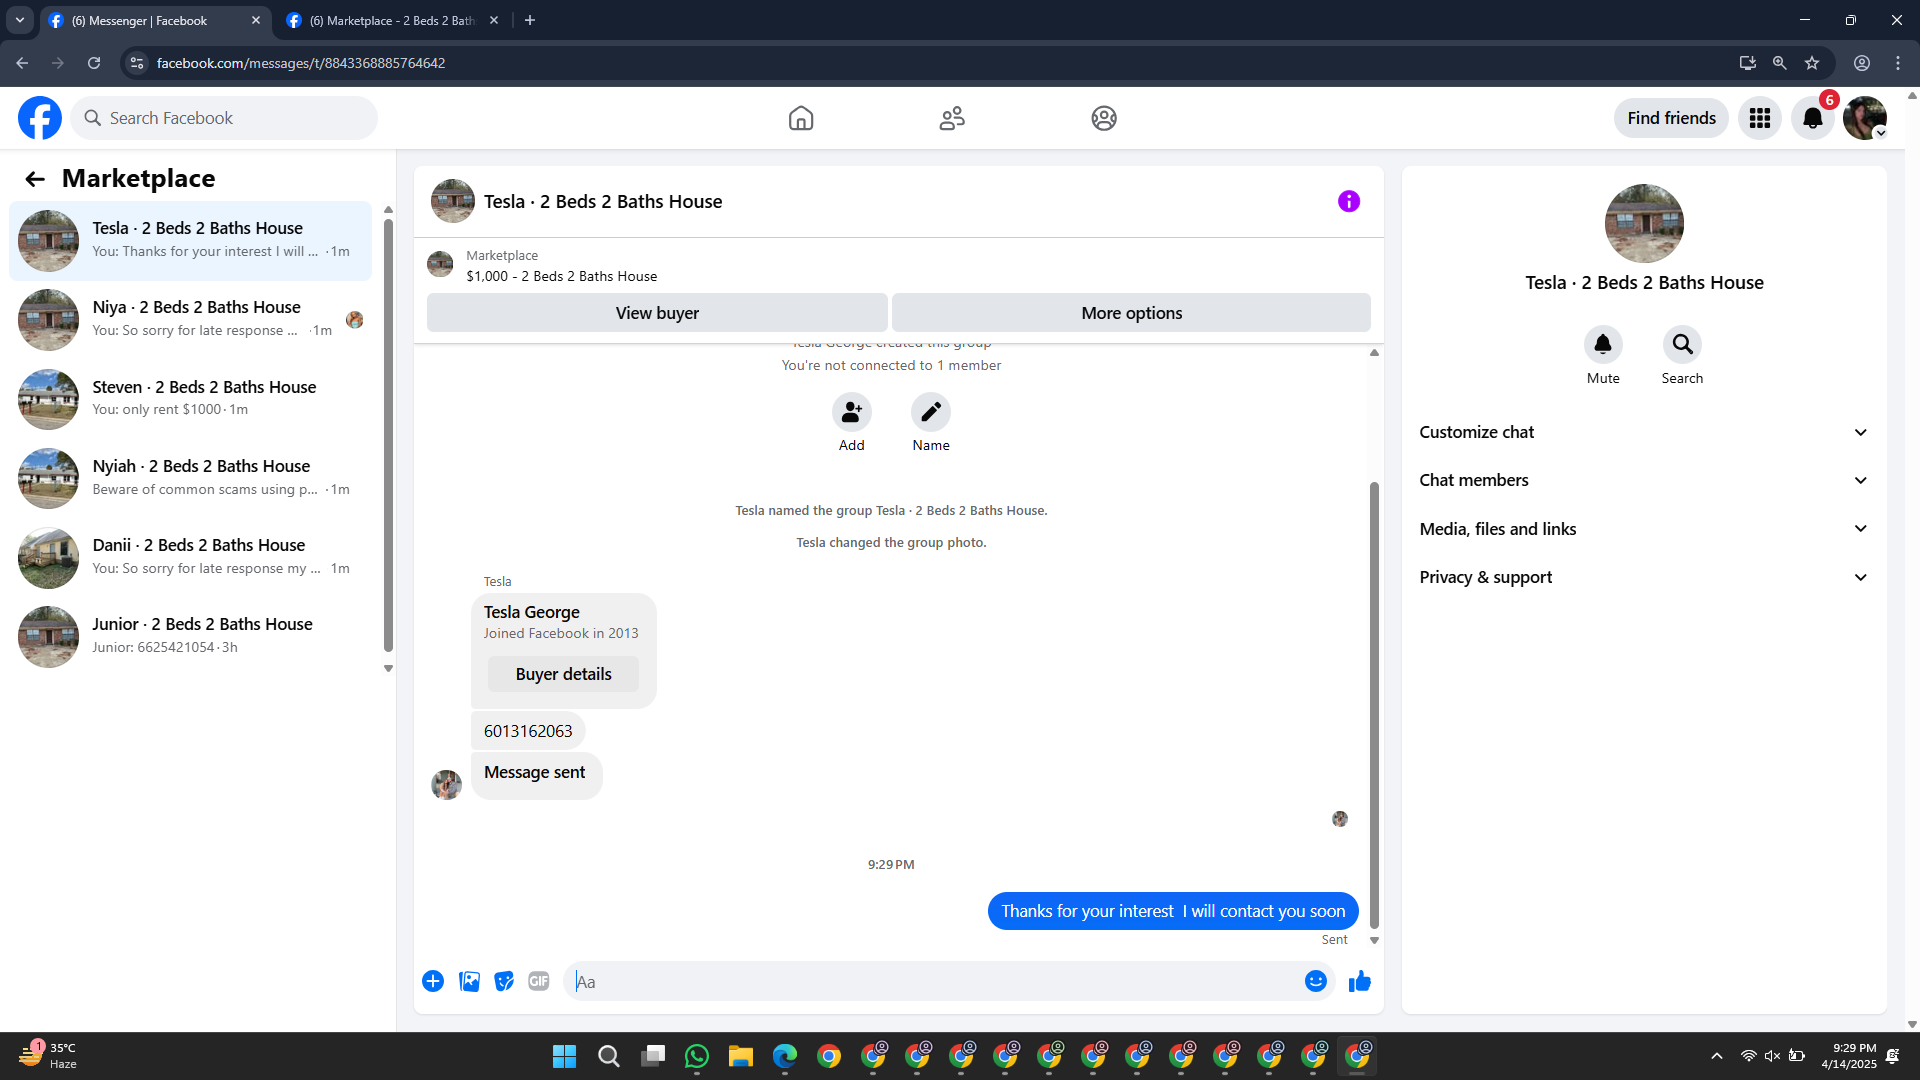Click the message input field
1920x1080 pixels.
click(930, 981)
